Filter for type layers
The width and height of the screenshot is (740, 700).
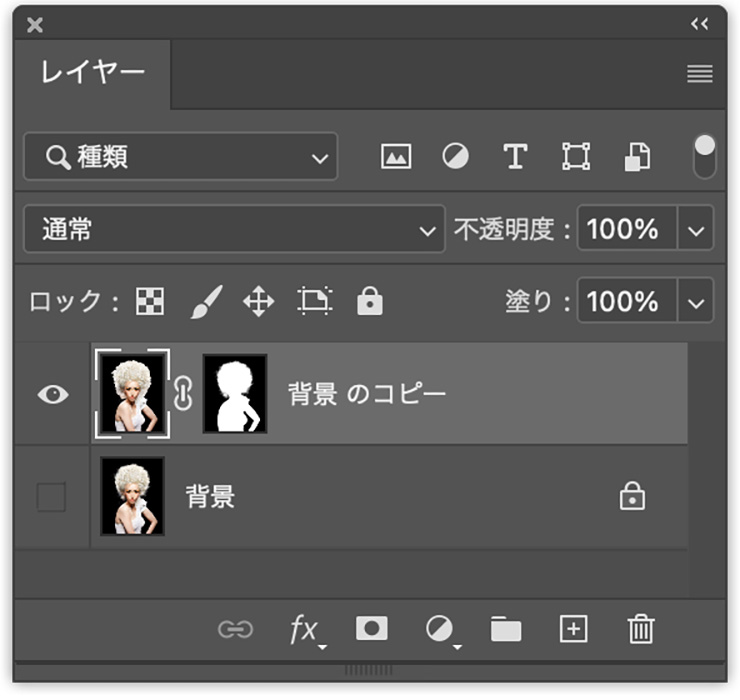(x=515, y=157)
